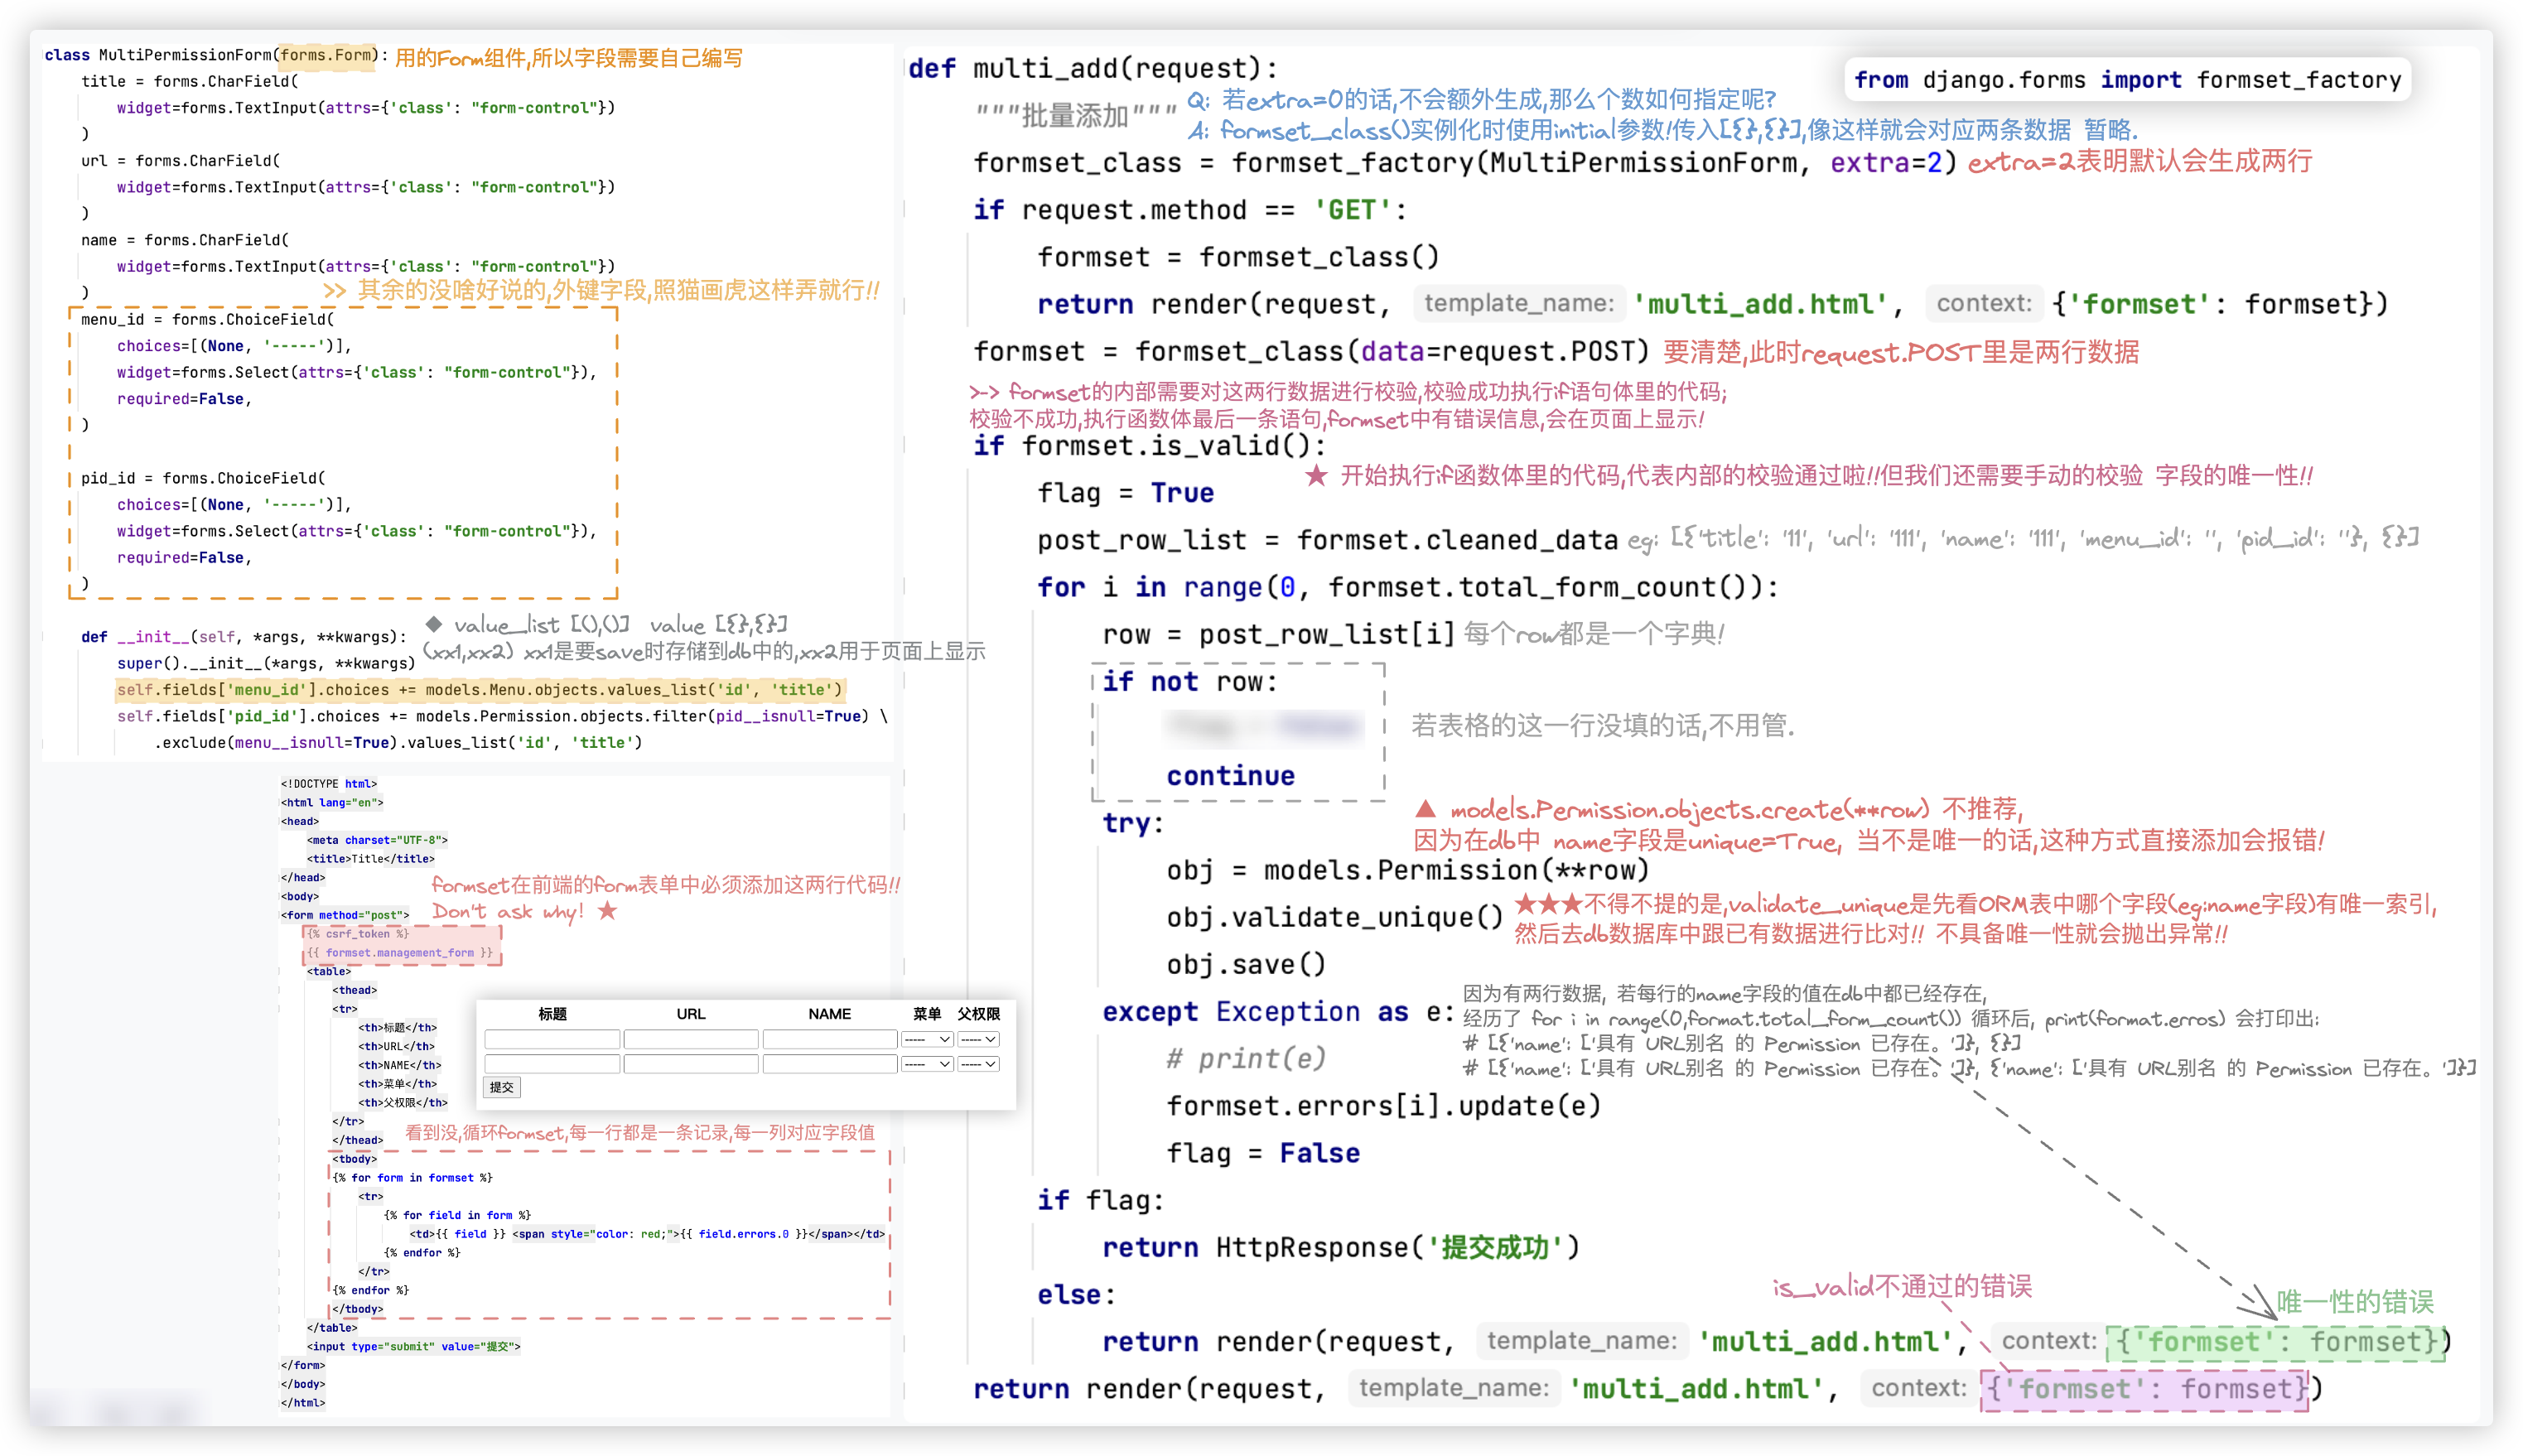Click the 'continue' keyword in dashed box
The image size is (2523, 1456).
[1230, 775]
